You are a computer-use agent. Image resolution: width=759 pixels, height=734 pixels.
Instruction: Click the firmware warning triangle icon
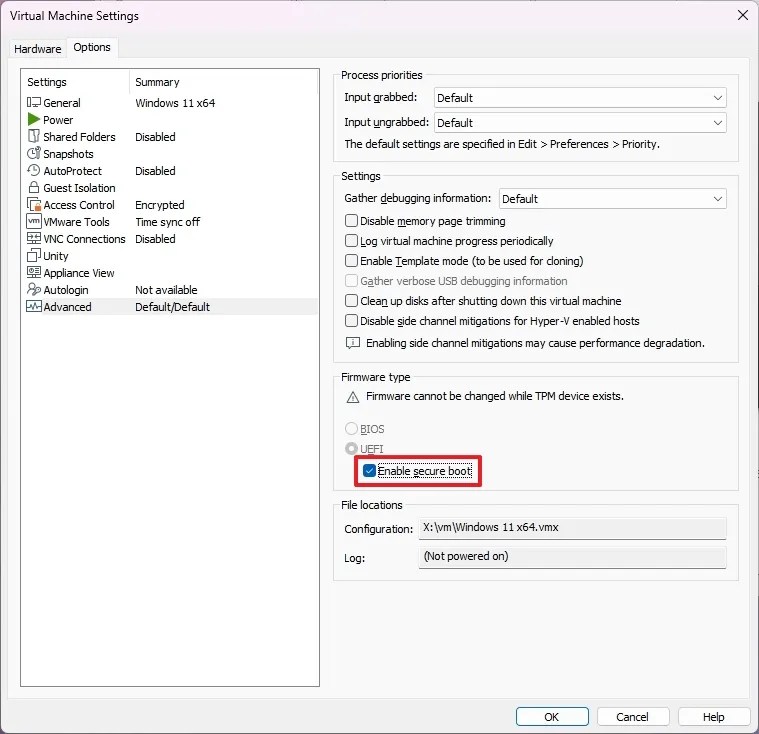point(353,397)
